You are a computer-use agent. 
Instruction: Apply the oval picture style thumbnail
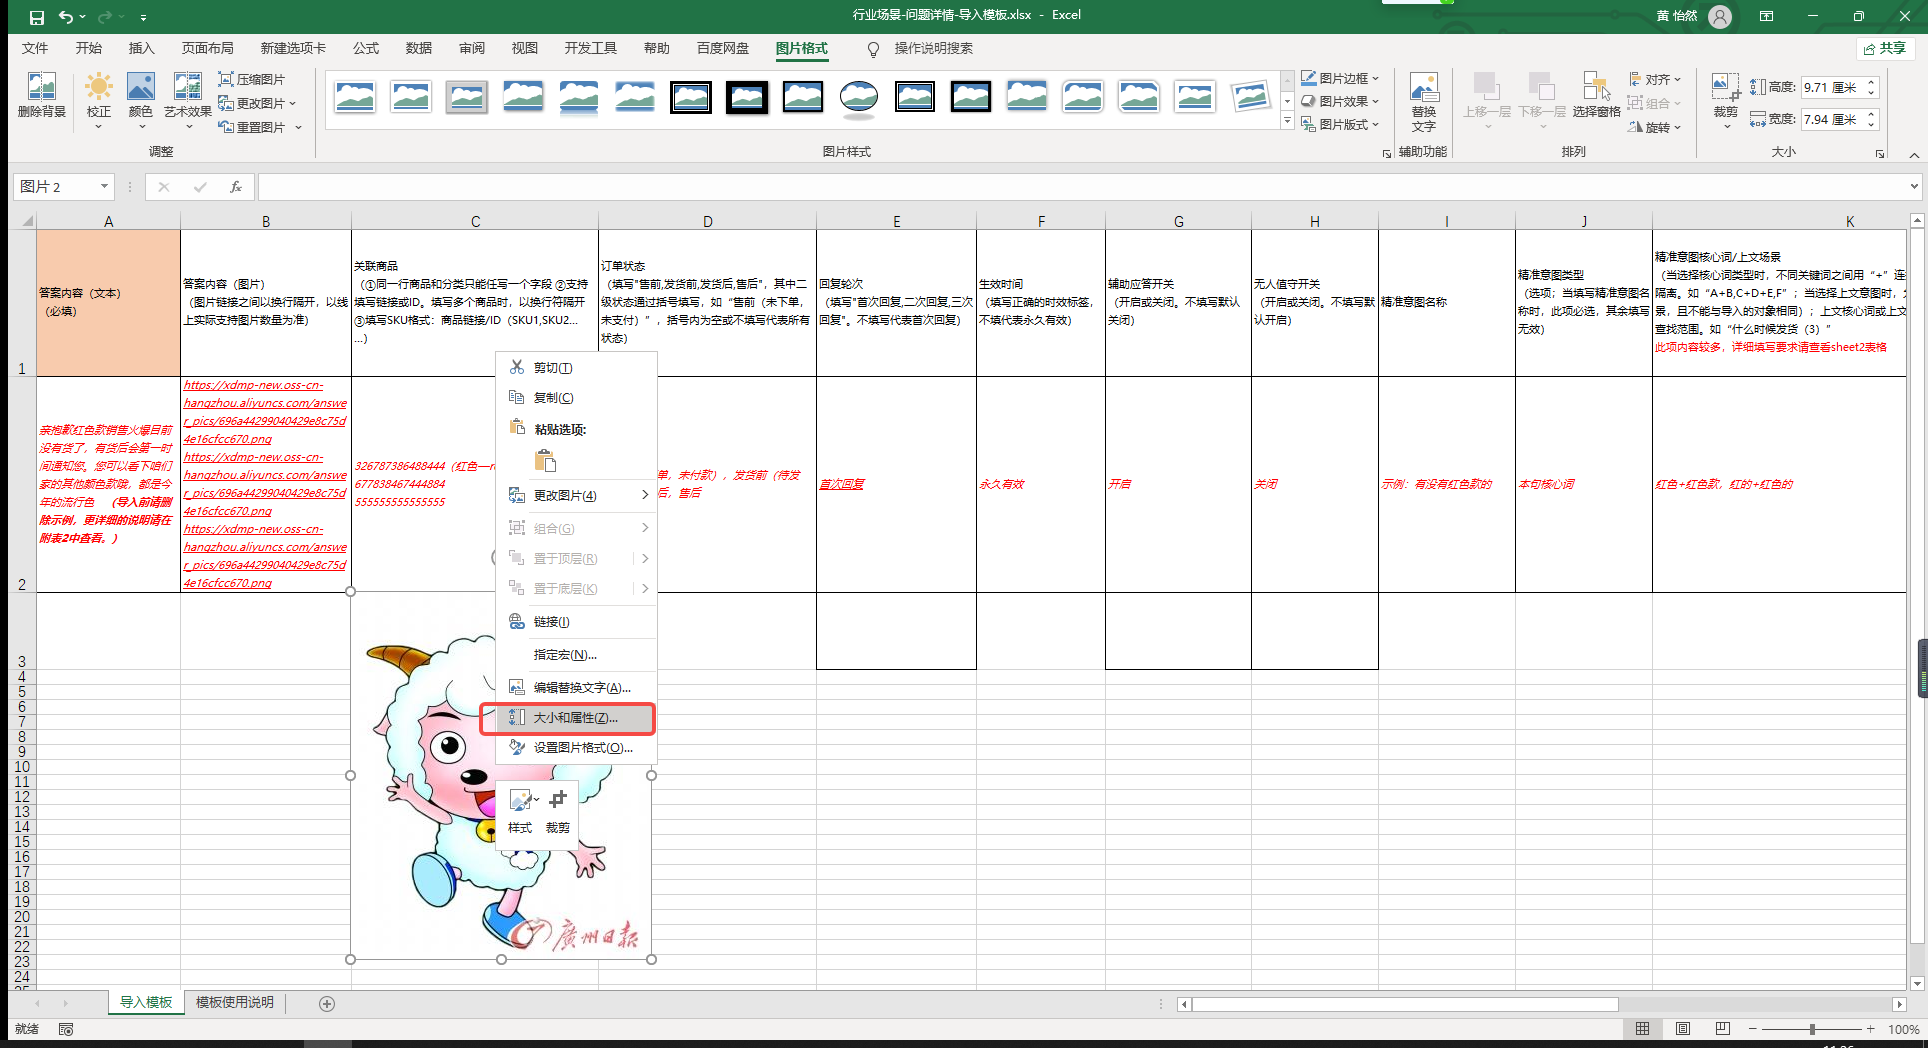[858, 97]
